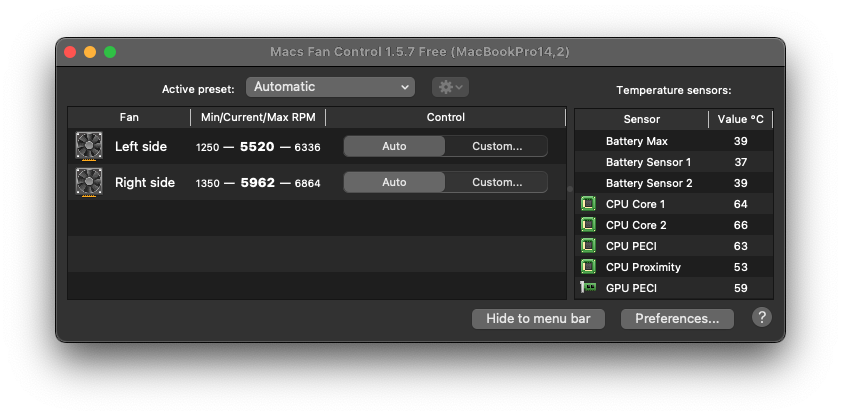This screenshot has width=841, height=416.
Task: Minimize the window with the yellow button
Action: (90, 52)
